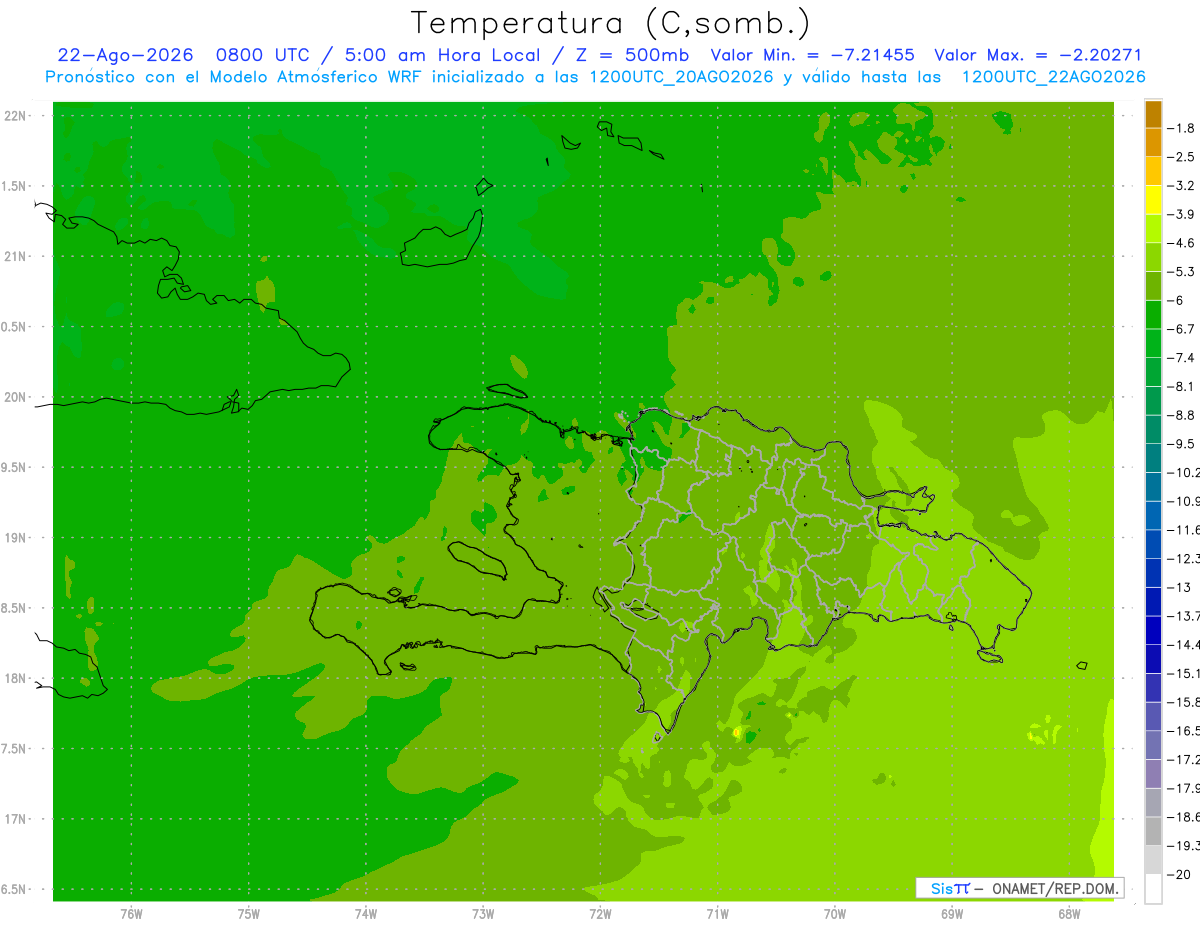Click the '20N' latitude label

(x=15, y=397)
